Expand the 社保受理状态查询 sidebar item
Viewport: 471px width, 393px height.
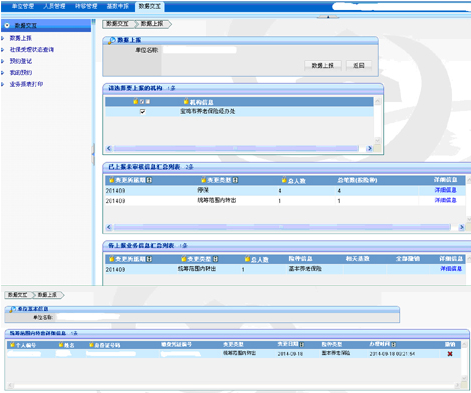point(32,50)
